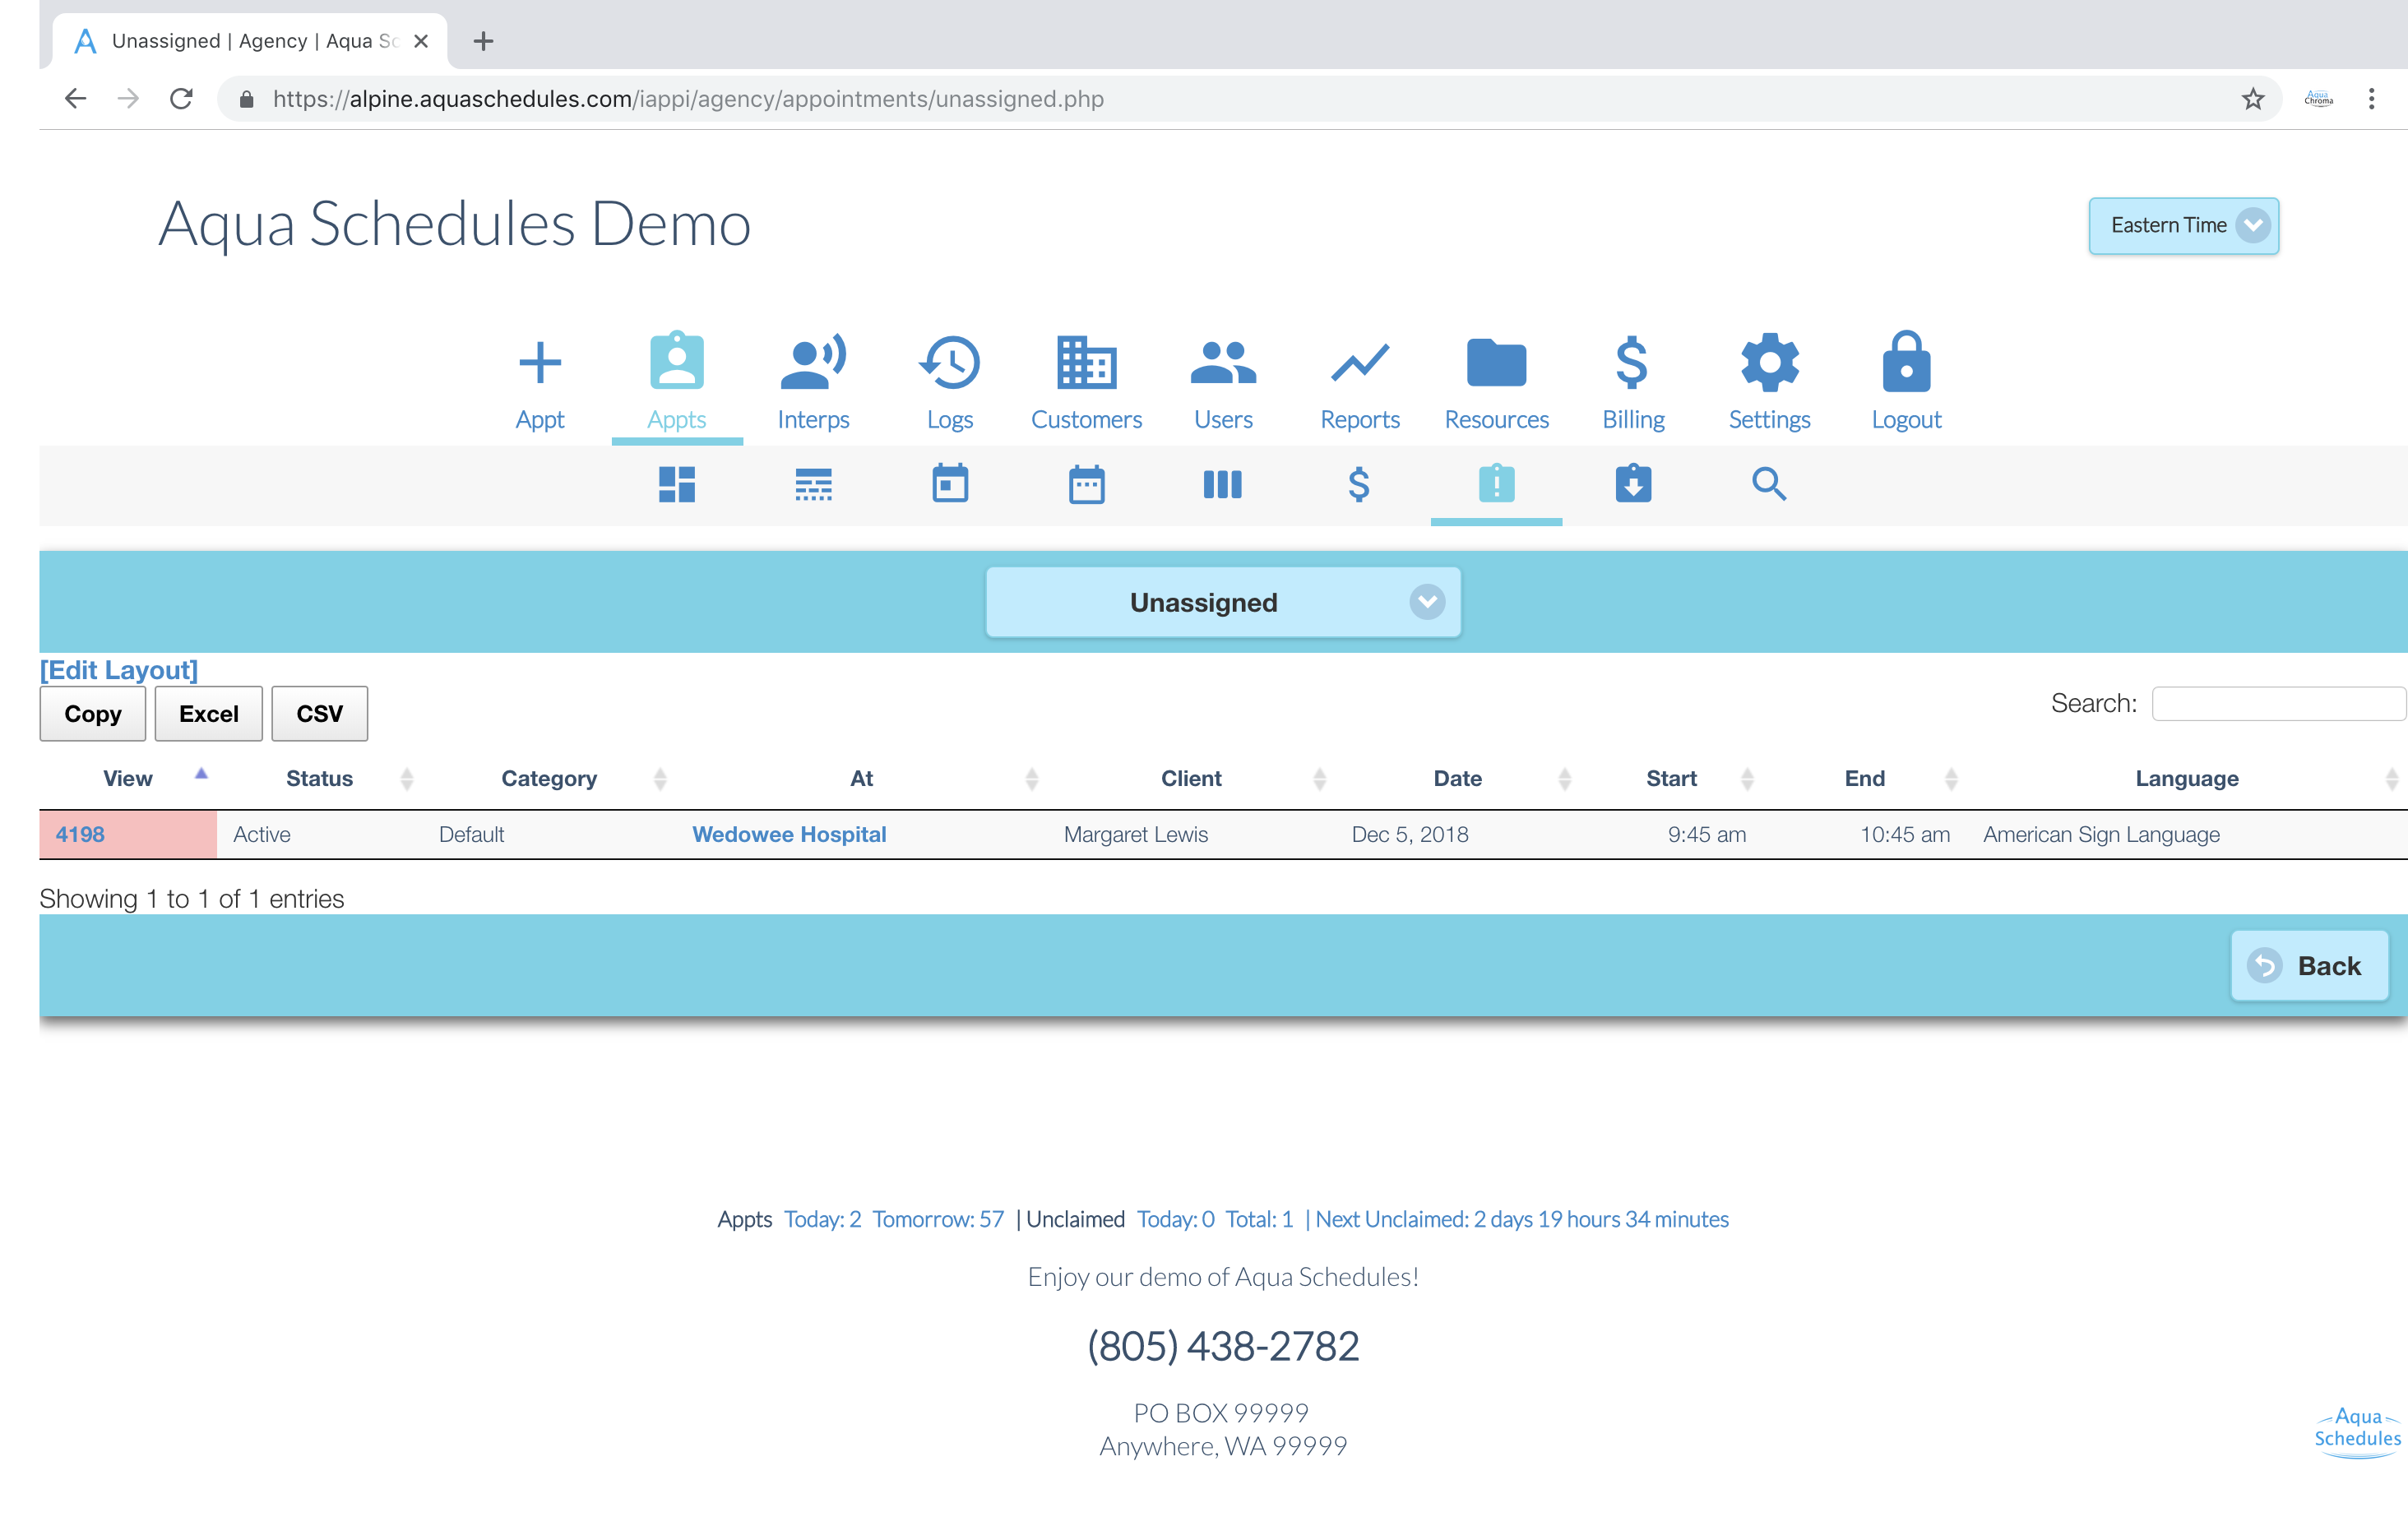The height and width of the screenshot is (1526, 2408).
Task: Open the month calendar sub-menu icon
Action: 1086,484
